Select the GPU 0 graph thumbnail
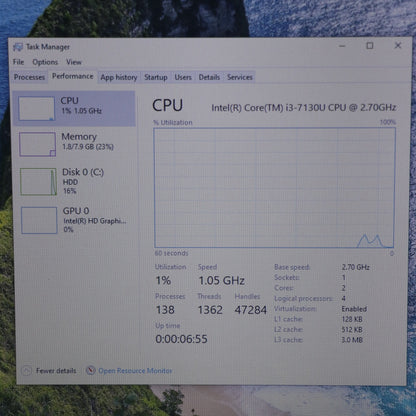This screenshot has width=416, height=416. (39, 220)
